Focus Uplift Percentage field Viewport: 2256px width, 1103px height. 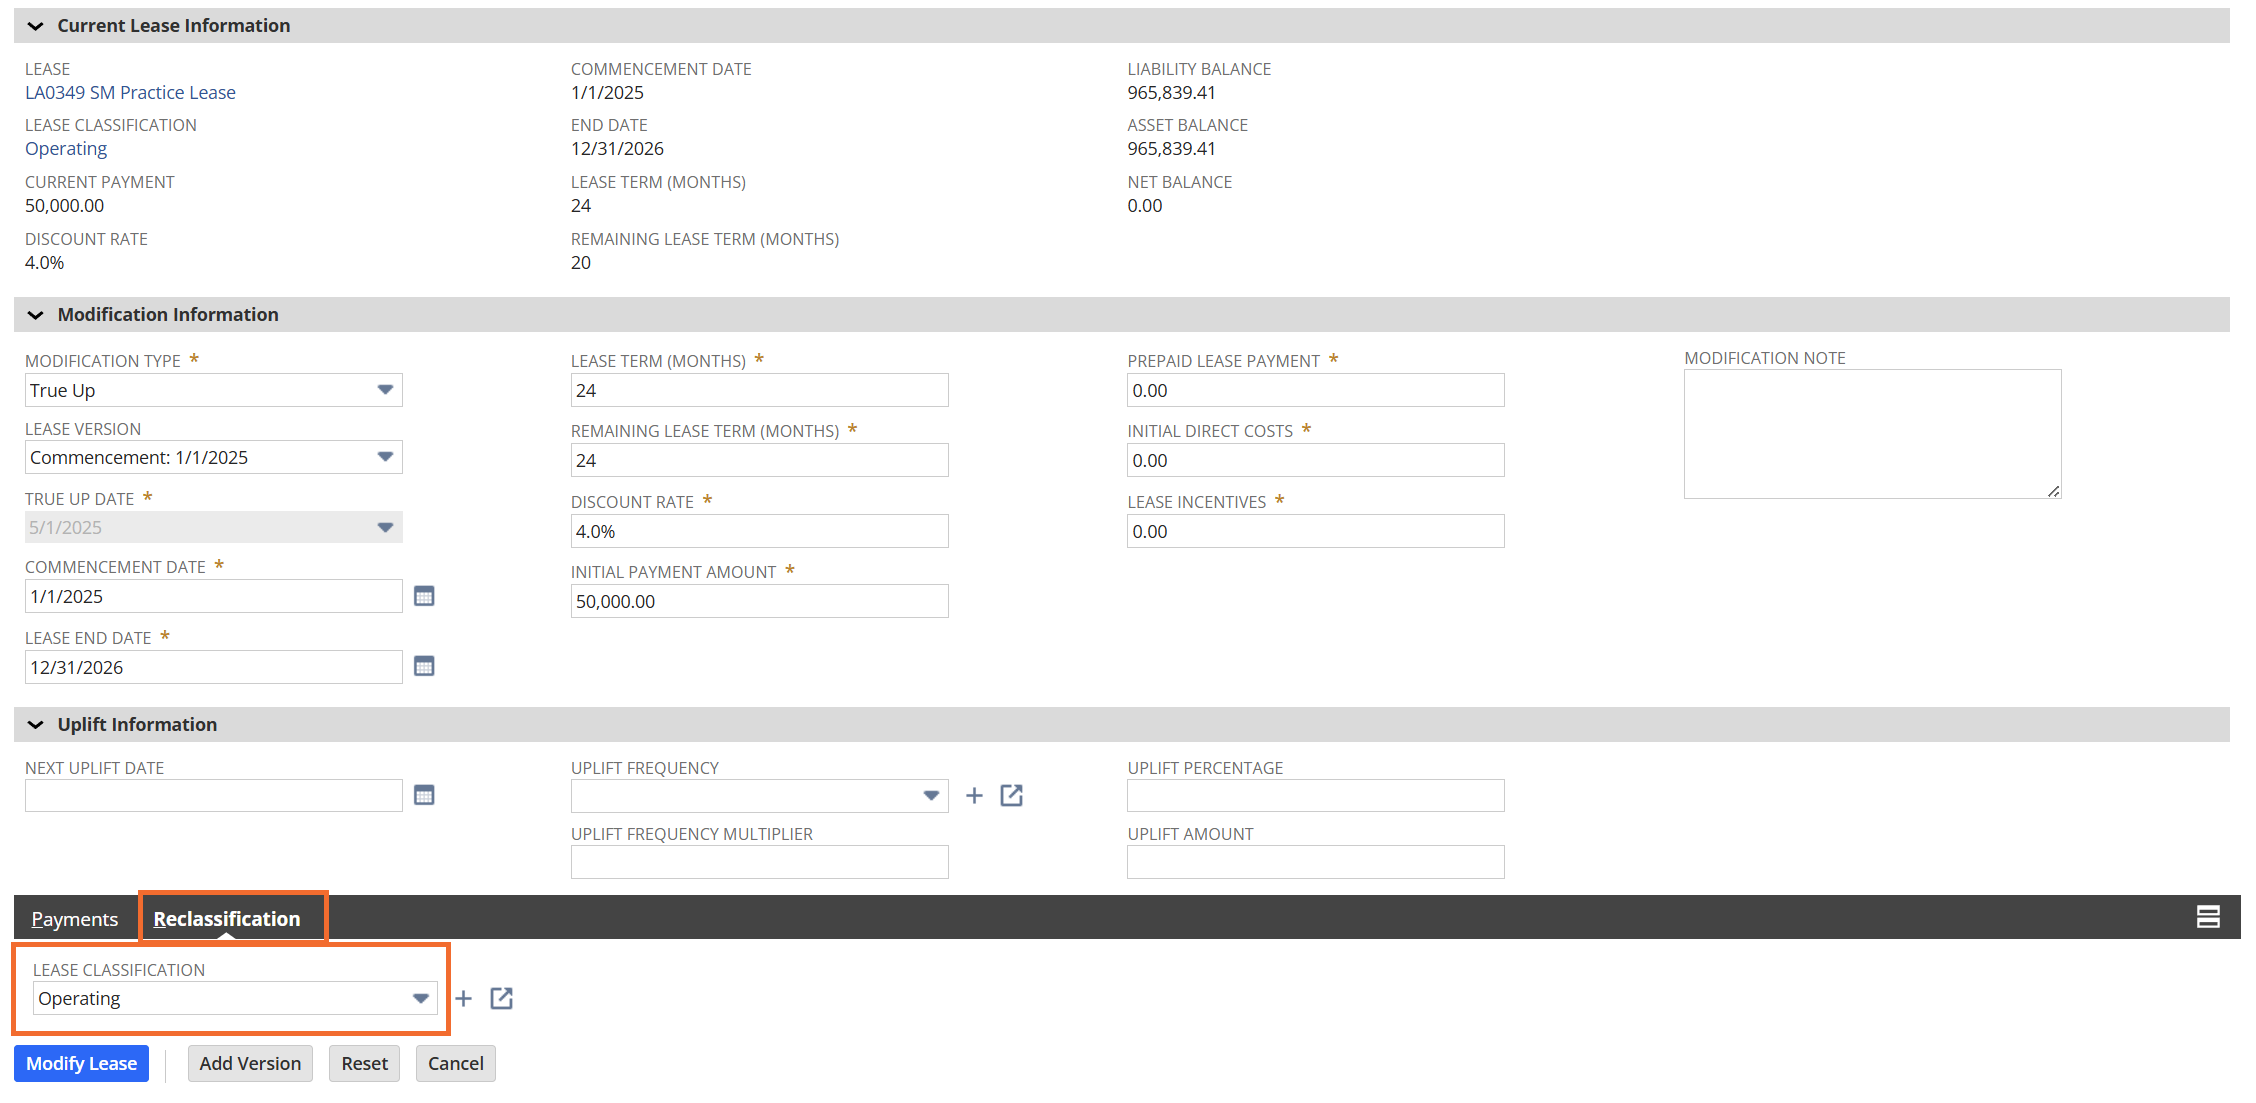point(1316,796)
